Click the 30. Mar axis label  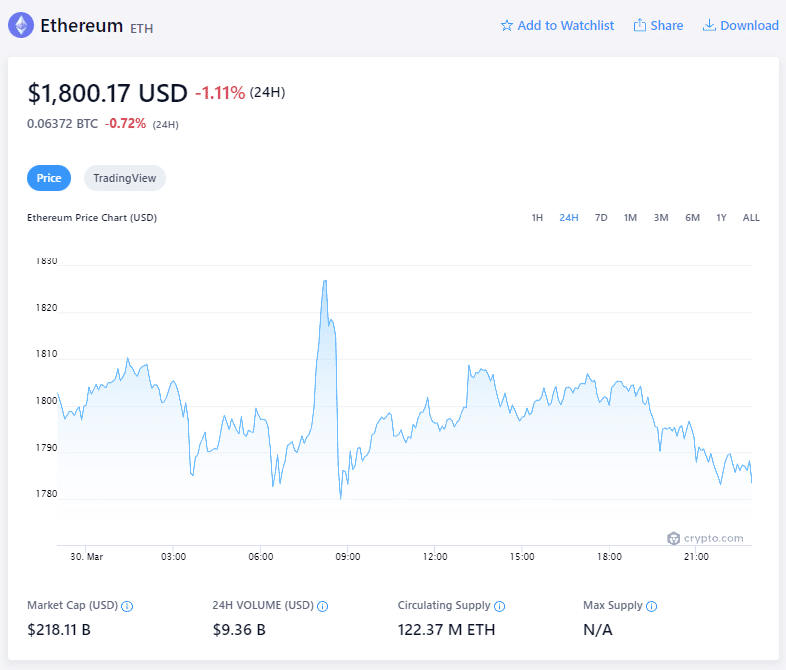86,556
